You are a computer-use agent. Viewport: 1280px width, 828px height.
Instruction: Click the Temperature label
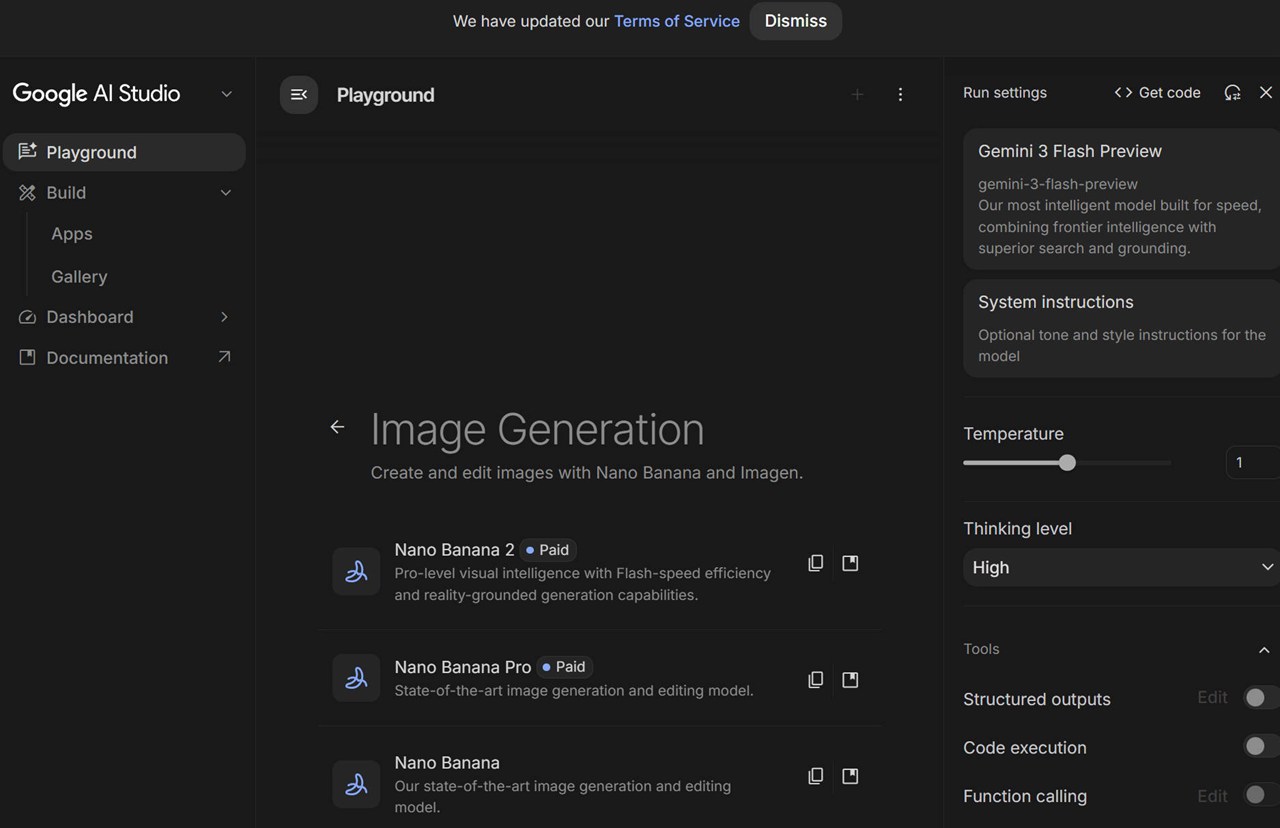click(x=1013, y=434)
